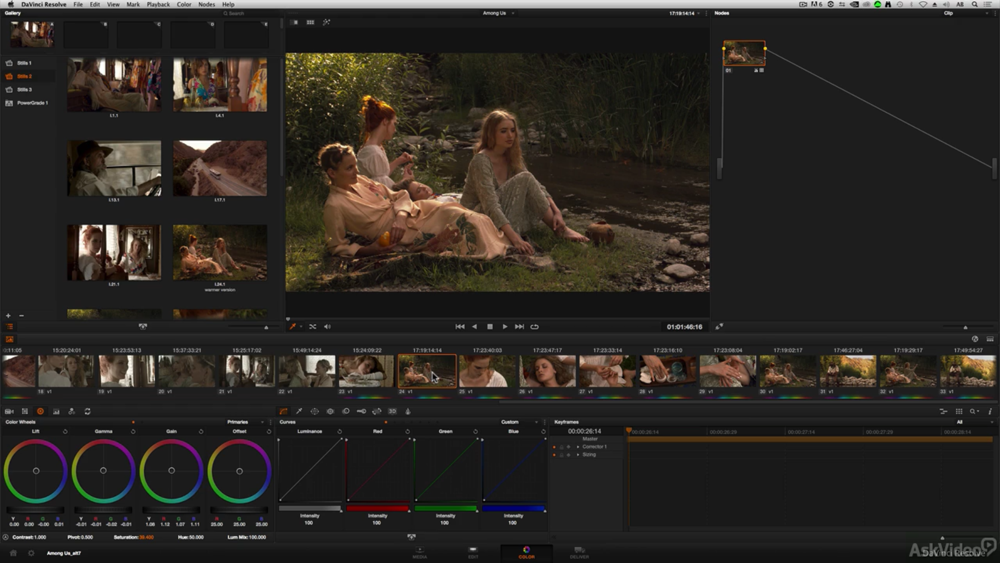Click the split-screen viewer mode icon

tap(310, 22)
